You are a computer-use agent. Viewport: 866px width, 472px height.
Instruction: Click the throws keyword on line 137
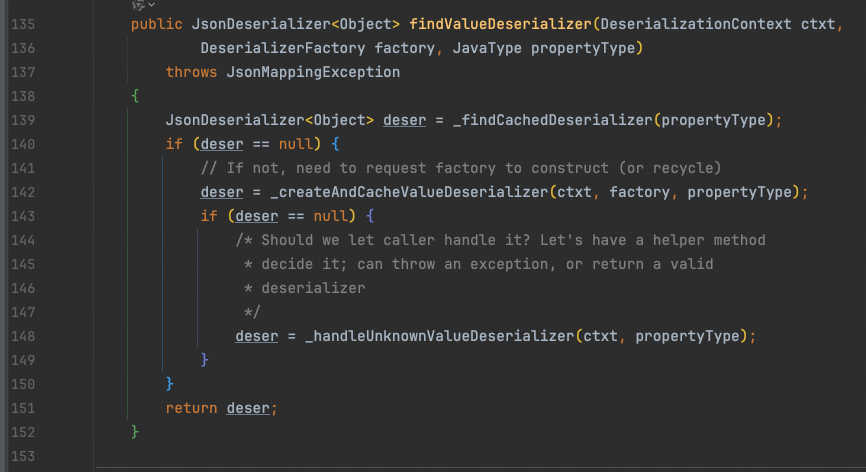[x=192, y=72]
